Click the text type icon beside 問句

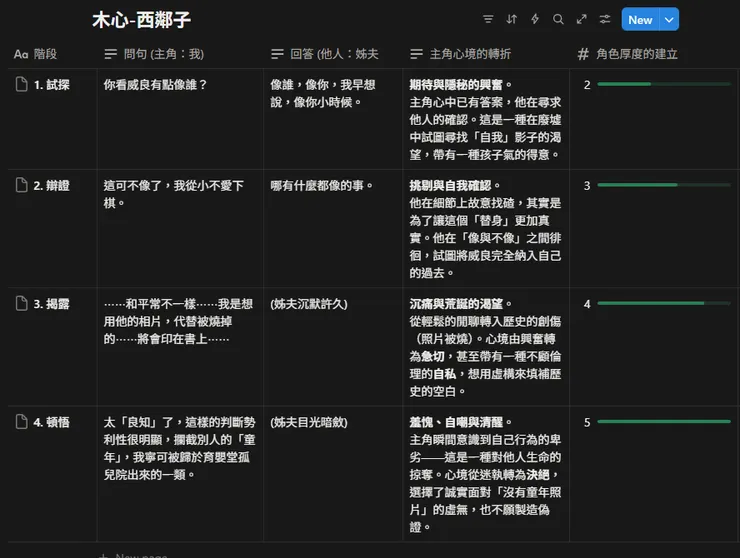(x=110, y=54)
